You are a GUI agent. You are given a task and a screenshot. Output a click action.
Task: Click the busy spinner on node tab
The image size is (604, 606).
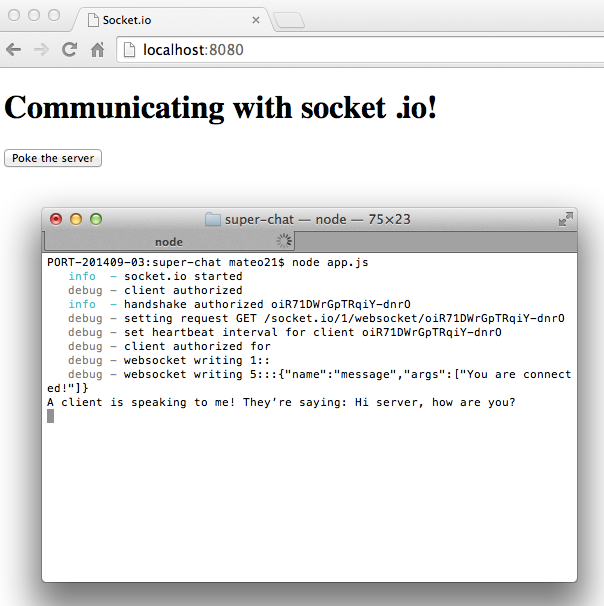pos(284,241)
